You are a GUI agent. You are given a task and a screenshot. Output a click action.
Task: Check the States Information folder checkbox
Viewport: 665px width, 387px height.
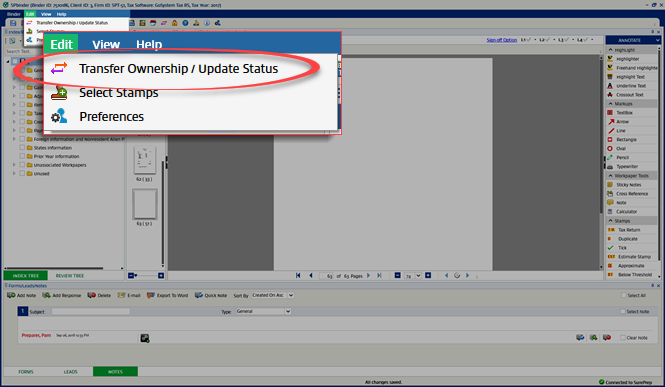click(22, 148)
